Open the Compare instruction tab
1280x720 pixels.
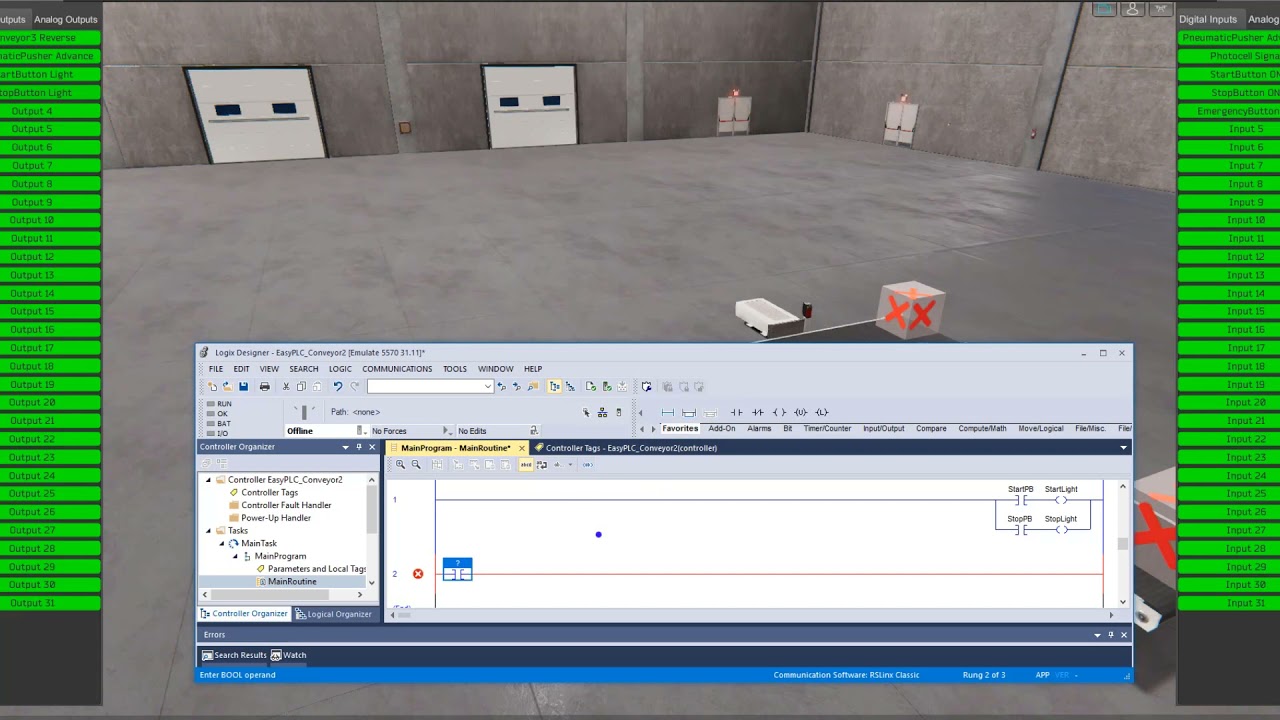click(x=931, y=428)
